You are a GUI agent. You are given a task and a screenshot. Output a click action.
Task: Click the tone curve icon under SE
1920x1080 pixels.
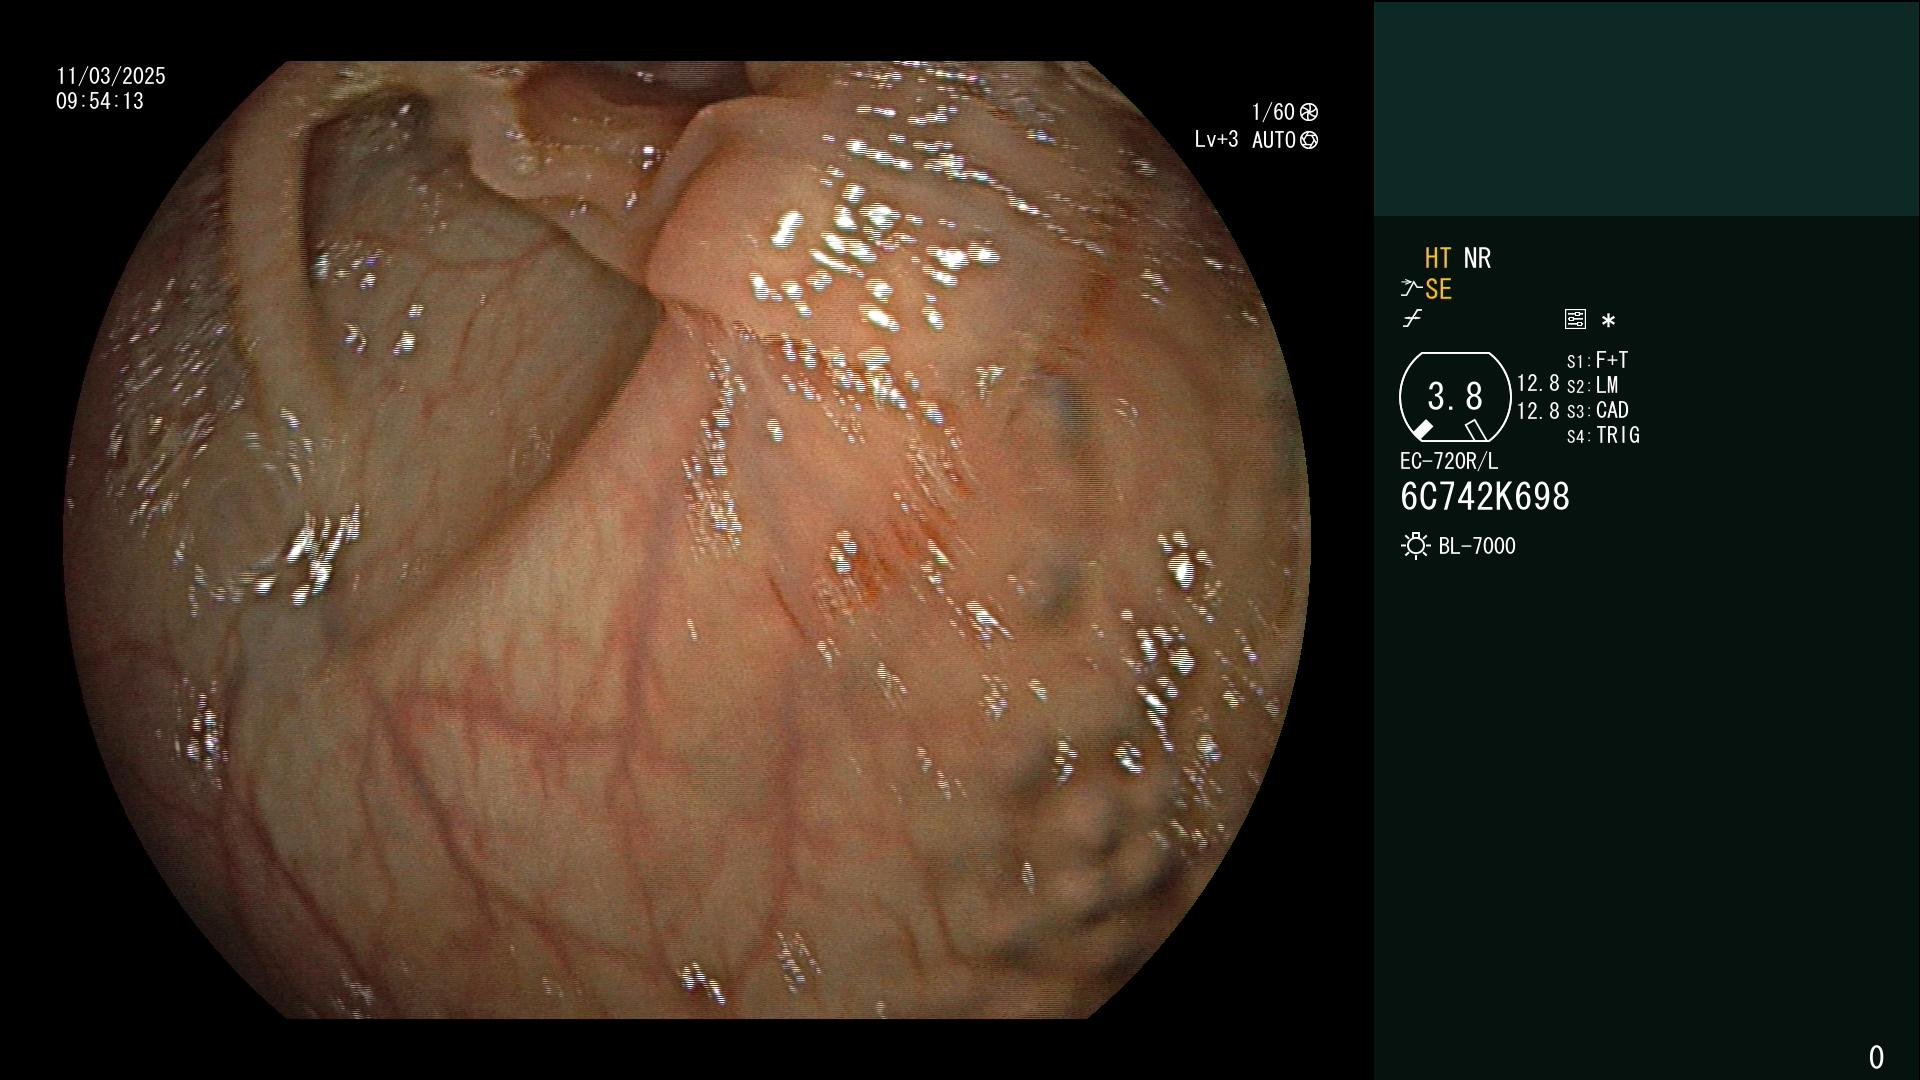[x=1412, y=319]
